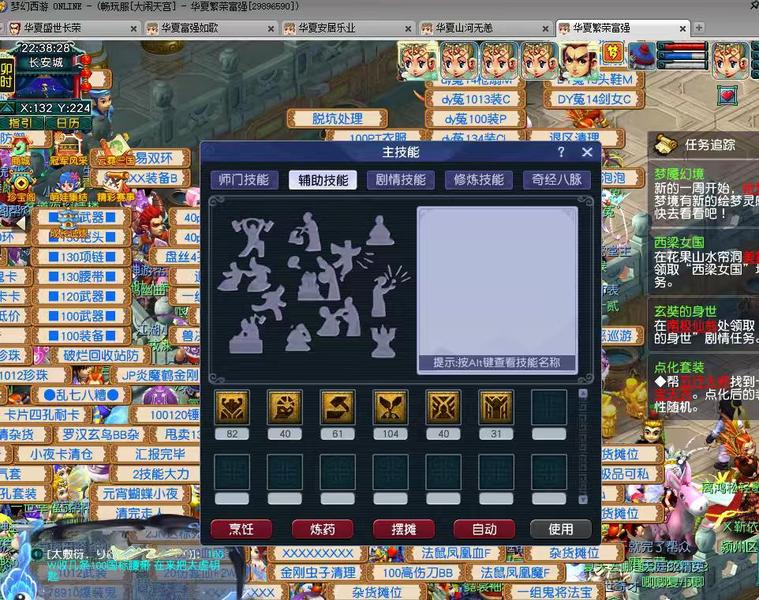Click the red heart icon below the avatar
Image resolution: width=759 pixels, height=600 pixels.
(x=727, y=96)
